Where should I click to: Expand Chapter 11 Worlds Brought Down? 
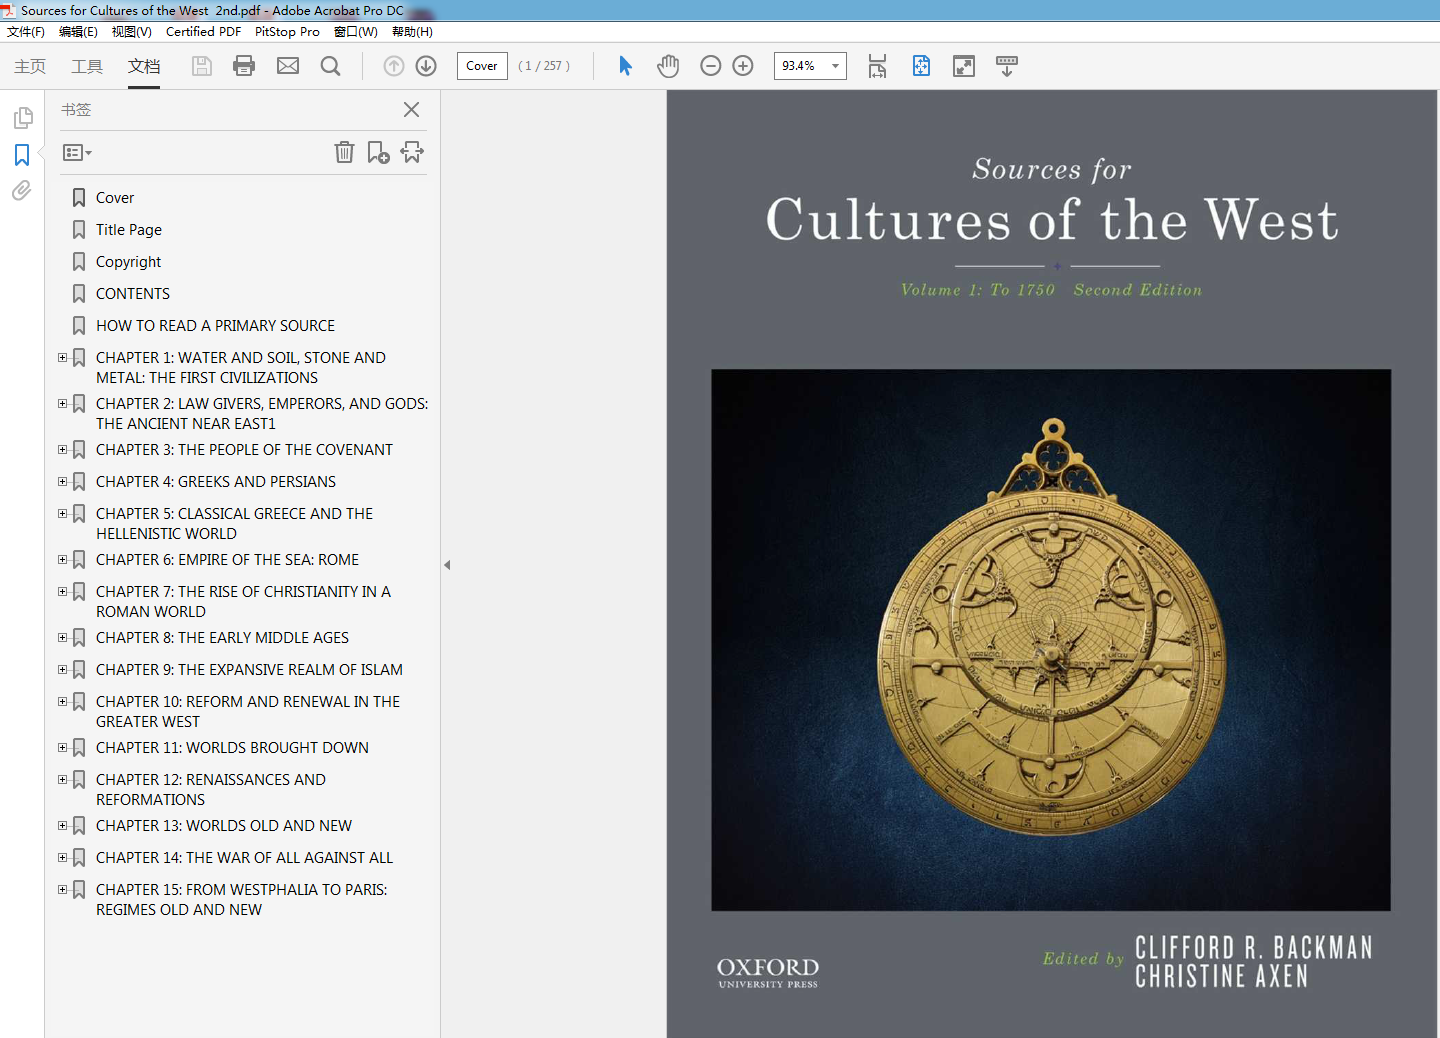[x=62, y=747]
